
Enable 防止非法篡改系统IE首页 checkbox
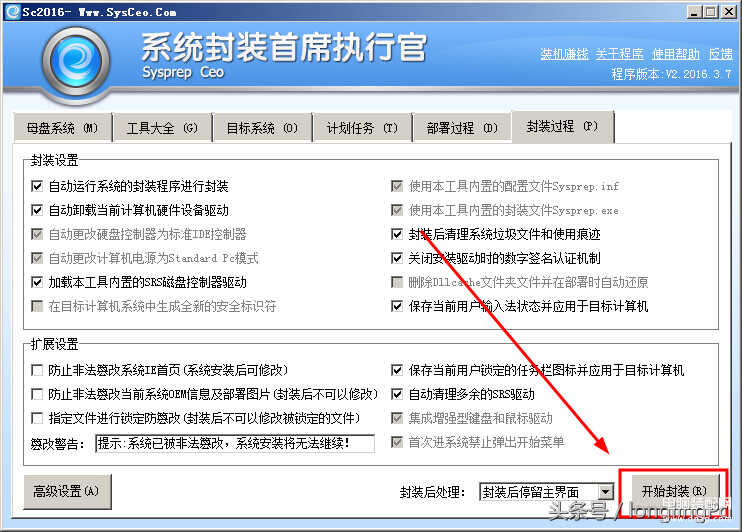tap(36, 370)
